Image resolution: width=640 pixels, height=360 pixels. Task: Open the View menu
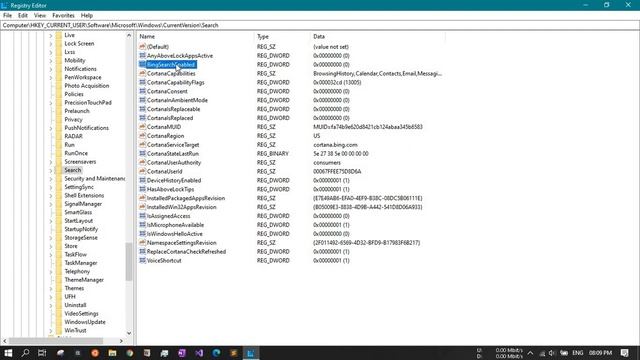pyautogui.click(x=40, y=16)
